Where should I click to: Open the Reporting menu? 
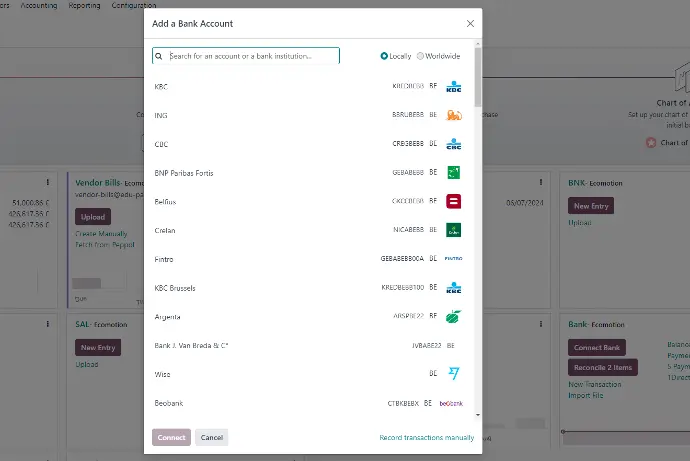[84, 5]
